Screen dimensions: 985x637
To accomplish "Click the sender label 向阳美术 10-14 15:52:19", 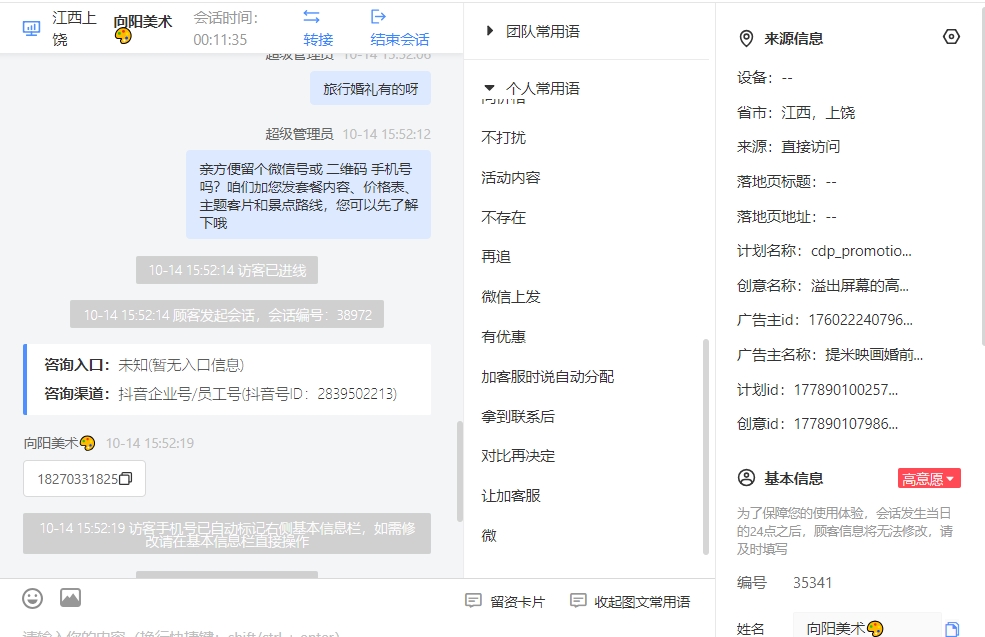I will click(109, 444).
